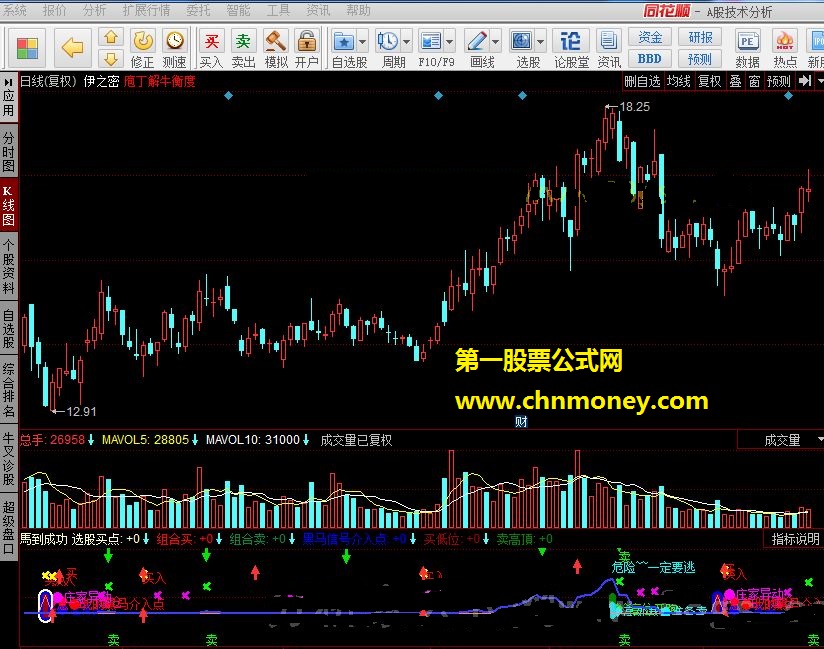Open the 论股堂 forum icon
Image resolution: width=824 pixels, height=649 pixels.
pyautogui.click(x=571, y=48)
